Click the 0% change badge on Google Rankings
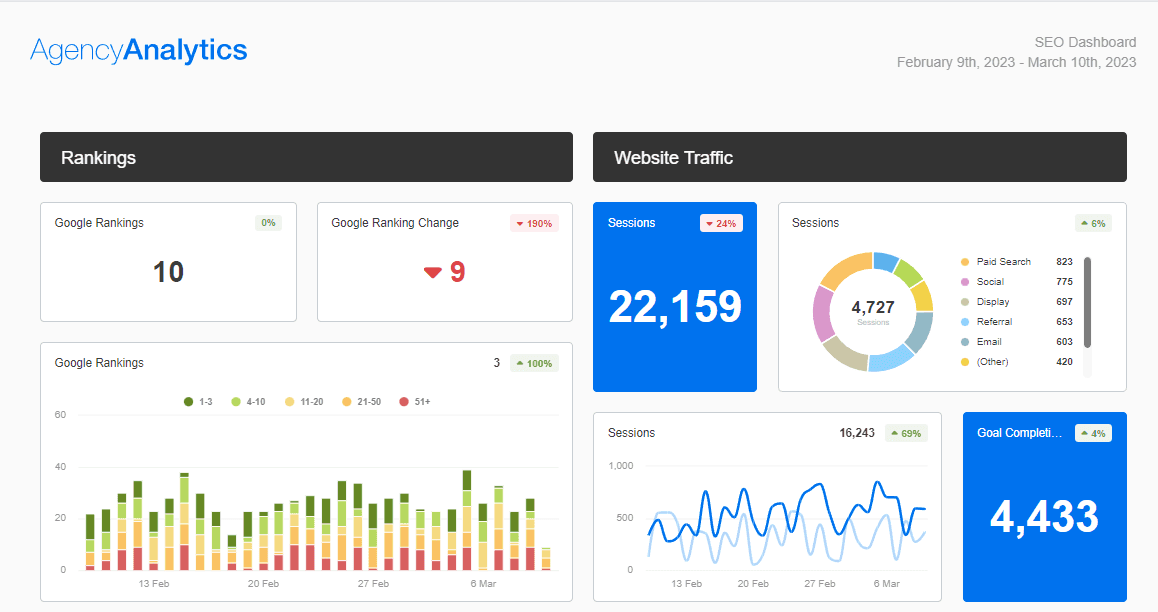The image size is (1158, 612). (268, 223)
